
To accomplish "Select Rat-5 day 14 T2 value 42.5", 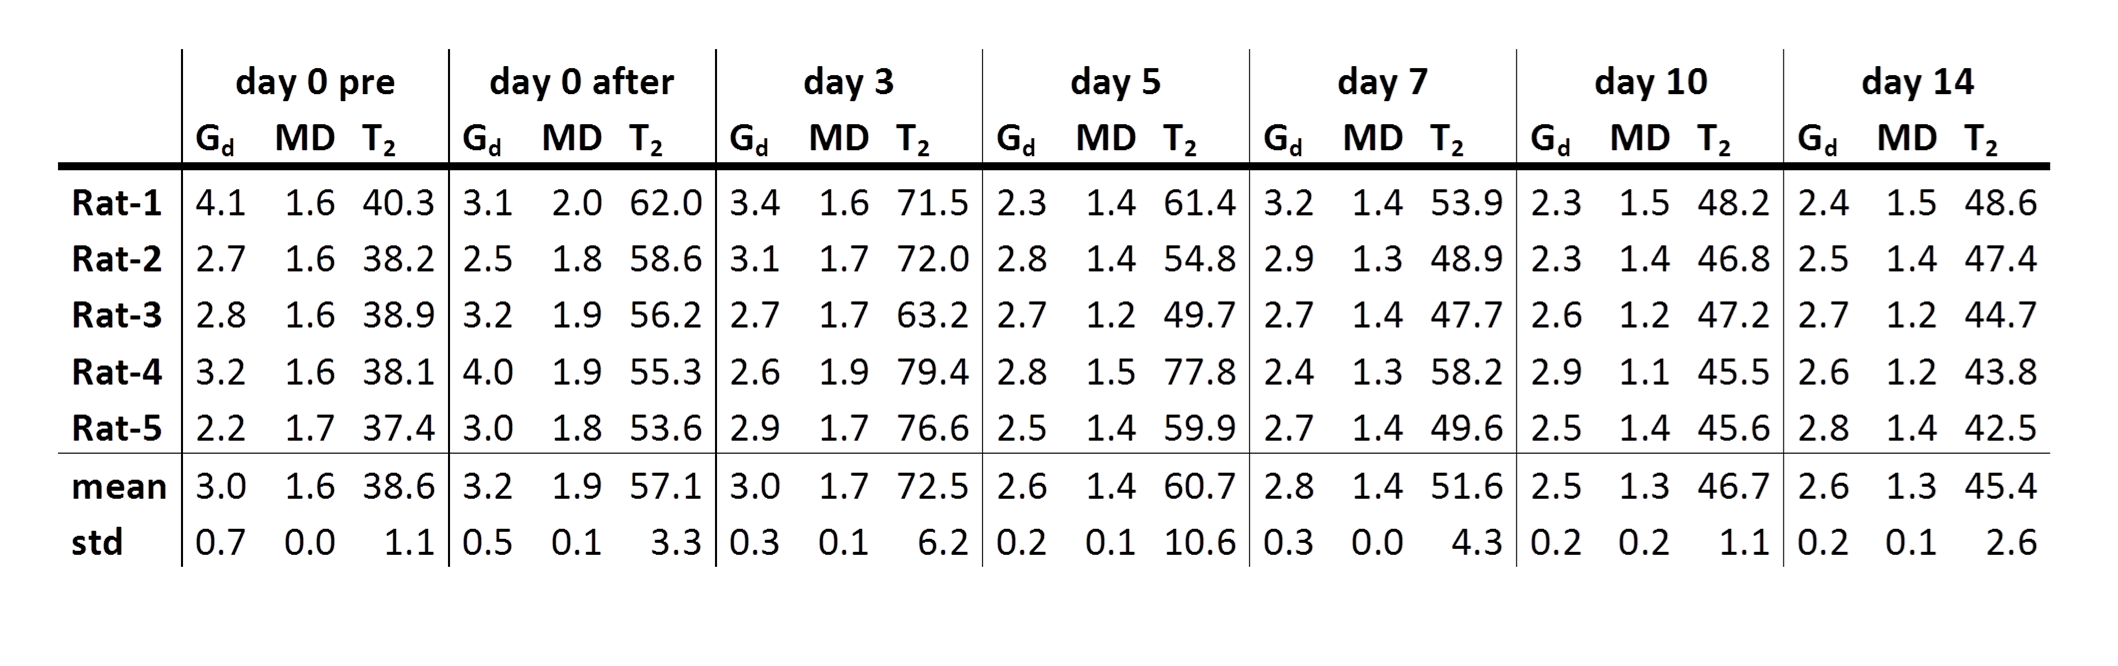I will coord(2000,429).
